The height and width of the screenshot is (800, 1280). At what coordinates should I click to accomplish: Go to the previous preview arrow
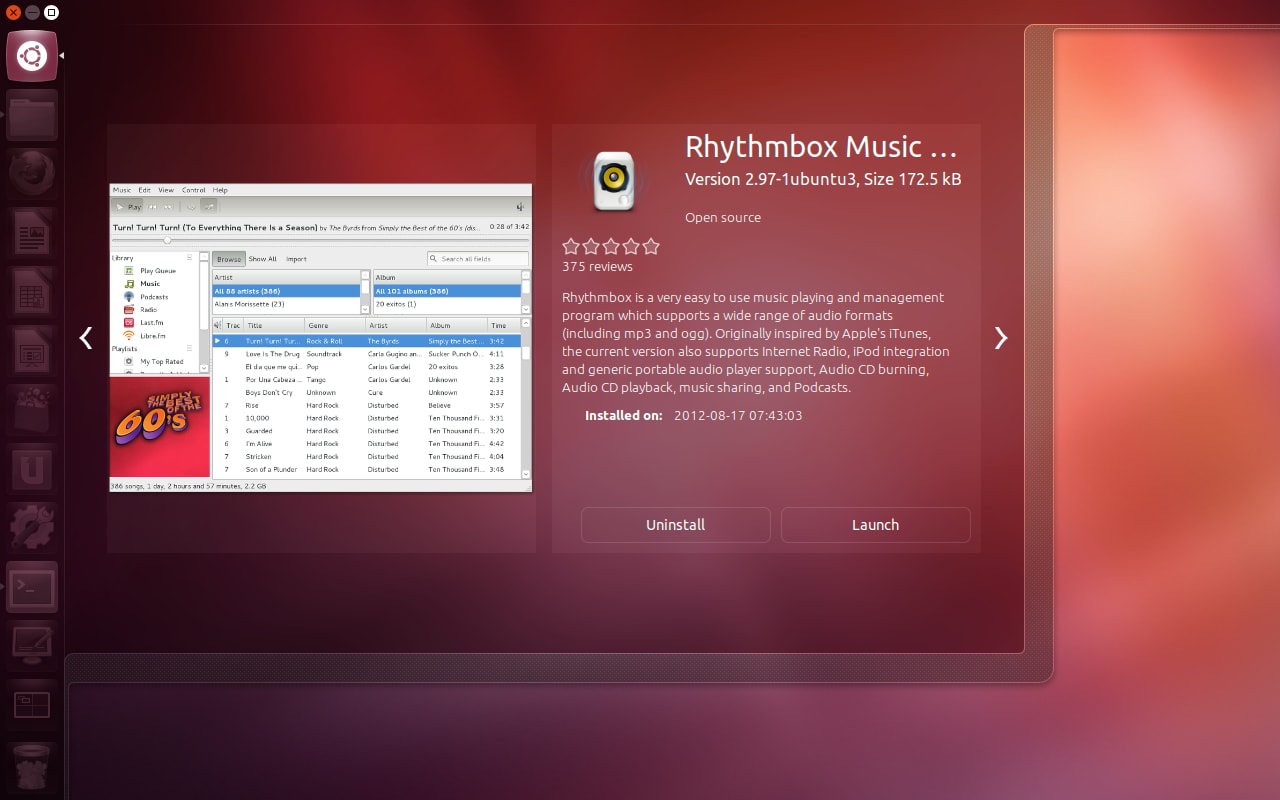coord(86,338)
